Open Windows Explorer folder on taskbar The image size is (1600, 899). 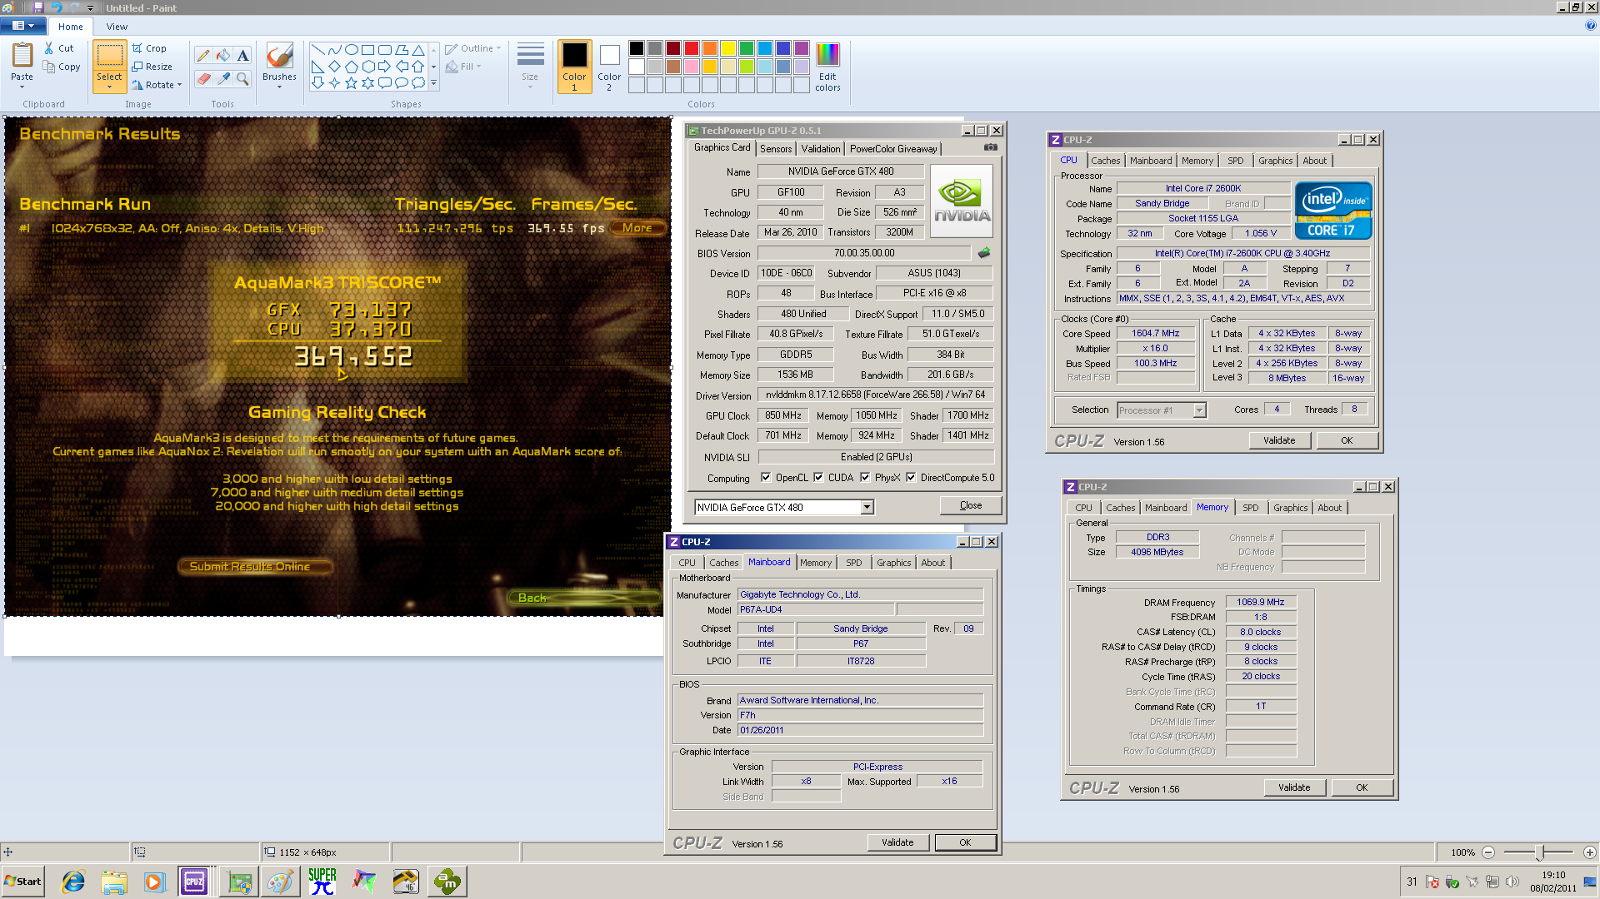pos(114,881)
